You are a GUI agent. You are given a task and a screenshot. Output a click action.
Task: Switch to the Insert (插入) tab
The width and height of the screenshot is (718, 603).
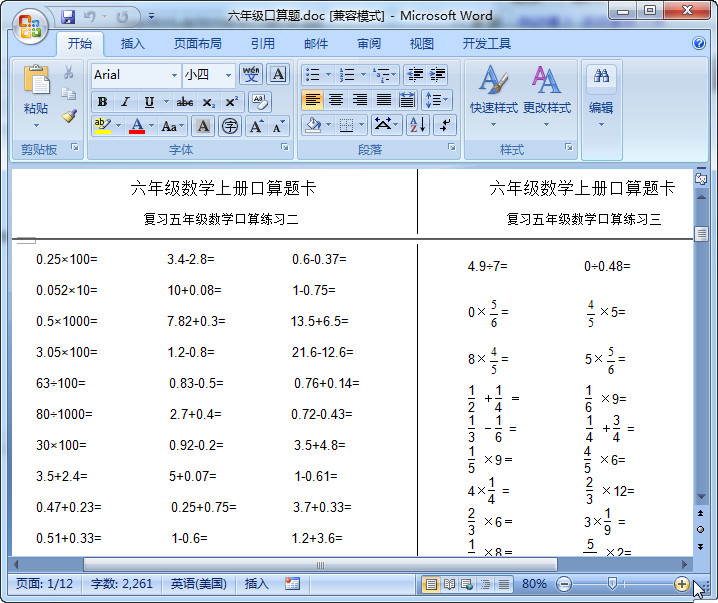[133, 43]
